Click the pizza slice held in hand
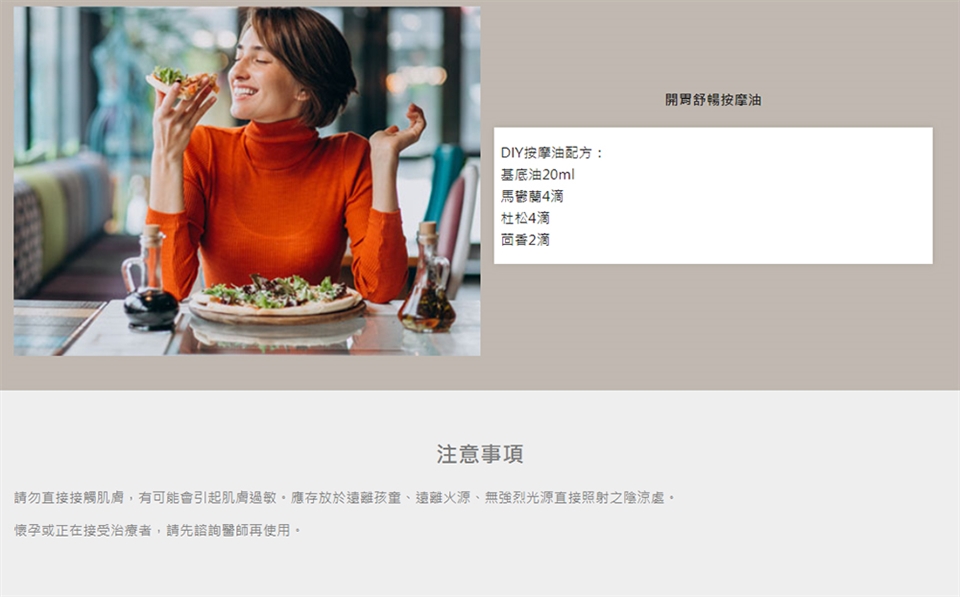The image size is (960, 597). point(182,83)
